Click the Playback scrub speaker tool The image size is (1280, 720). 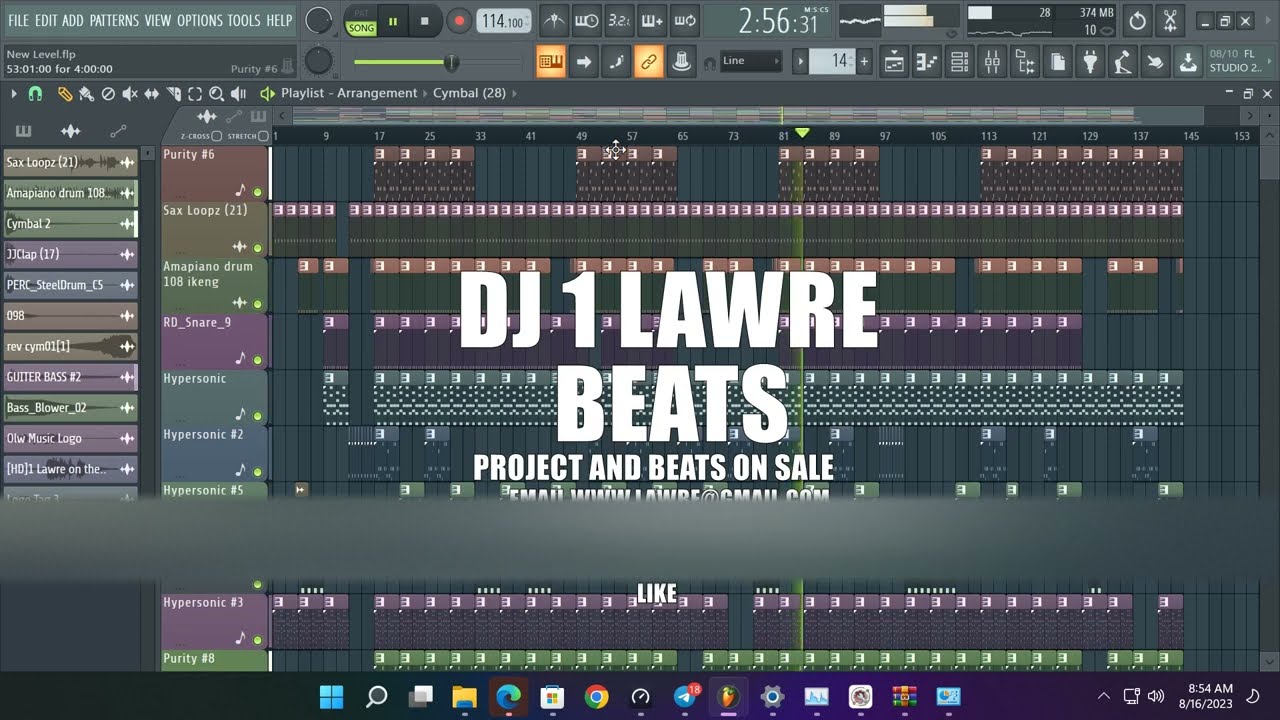pos(238,93)
